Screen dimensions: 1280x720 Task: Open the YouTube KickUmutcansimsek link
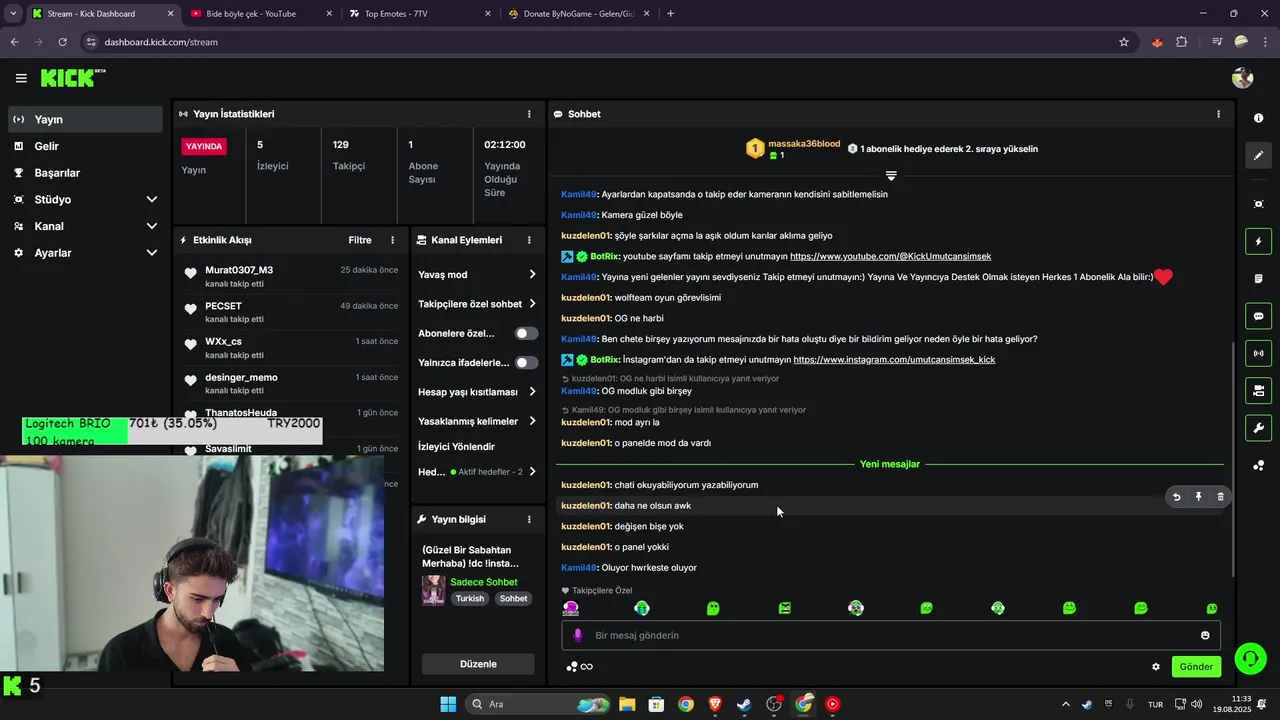(x=890, y=256)
